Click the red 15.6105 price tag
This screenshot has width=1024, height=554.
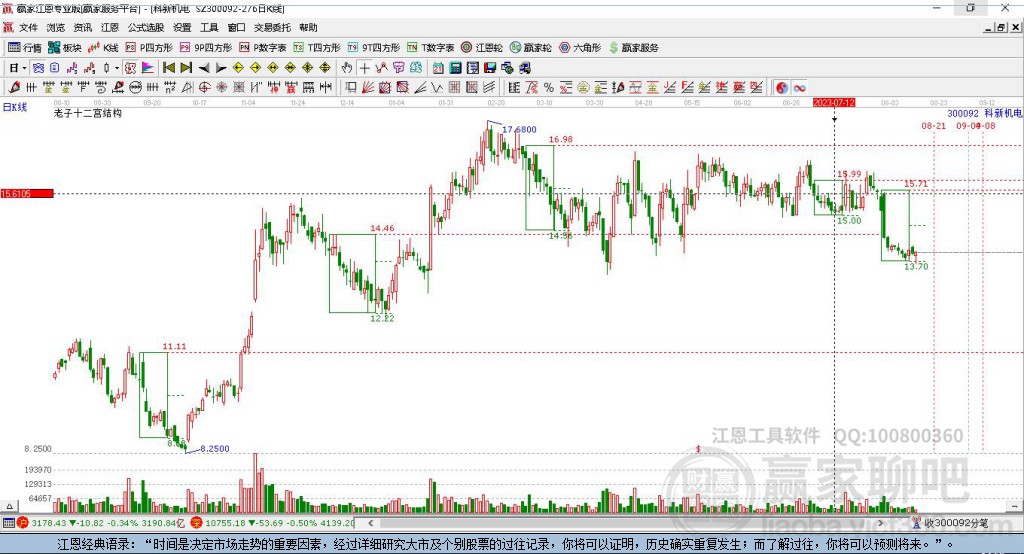(27, 193)
